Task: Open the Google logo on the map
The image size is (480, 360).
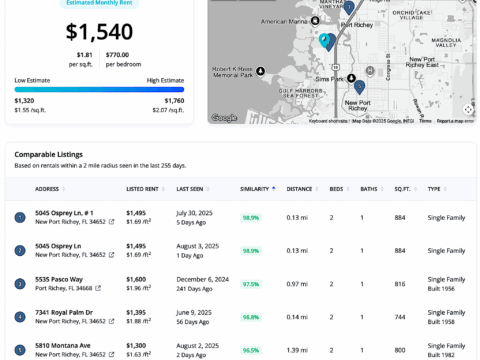Action: [x=224, y=118]
